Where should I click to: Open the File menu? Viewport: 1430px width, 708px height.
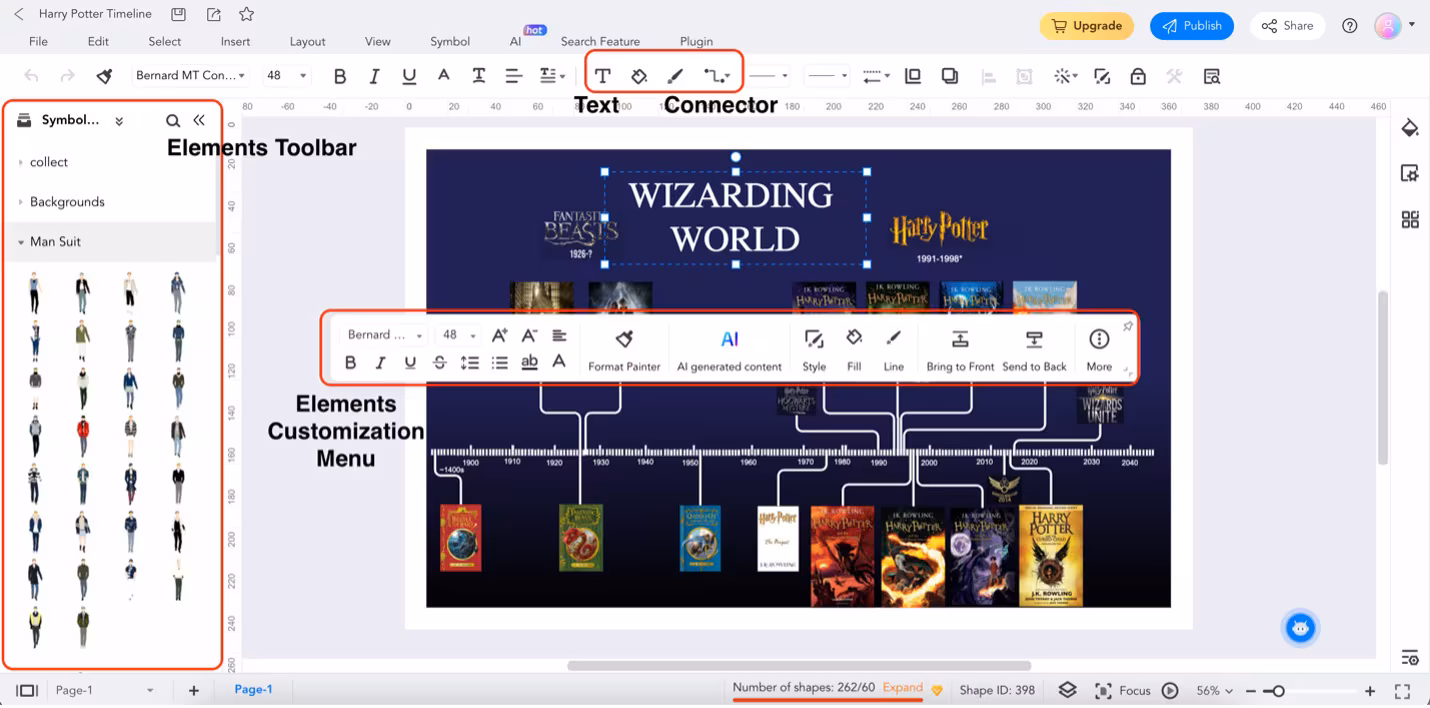(x=38, y=41)
